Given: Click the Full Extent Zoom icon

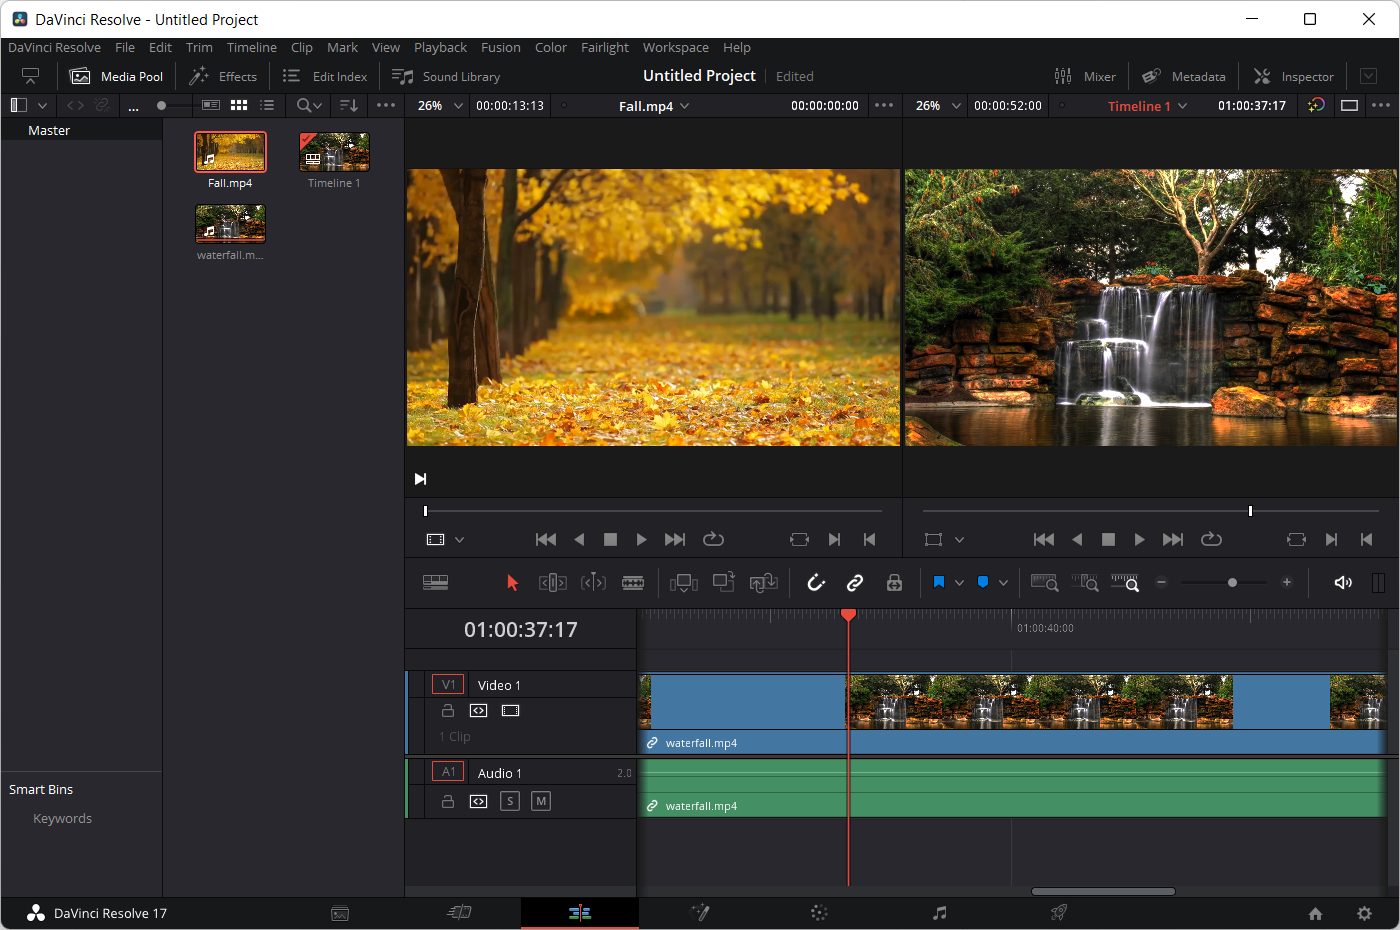Looking at the screenshot, I should [1045, 583].
